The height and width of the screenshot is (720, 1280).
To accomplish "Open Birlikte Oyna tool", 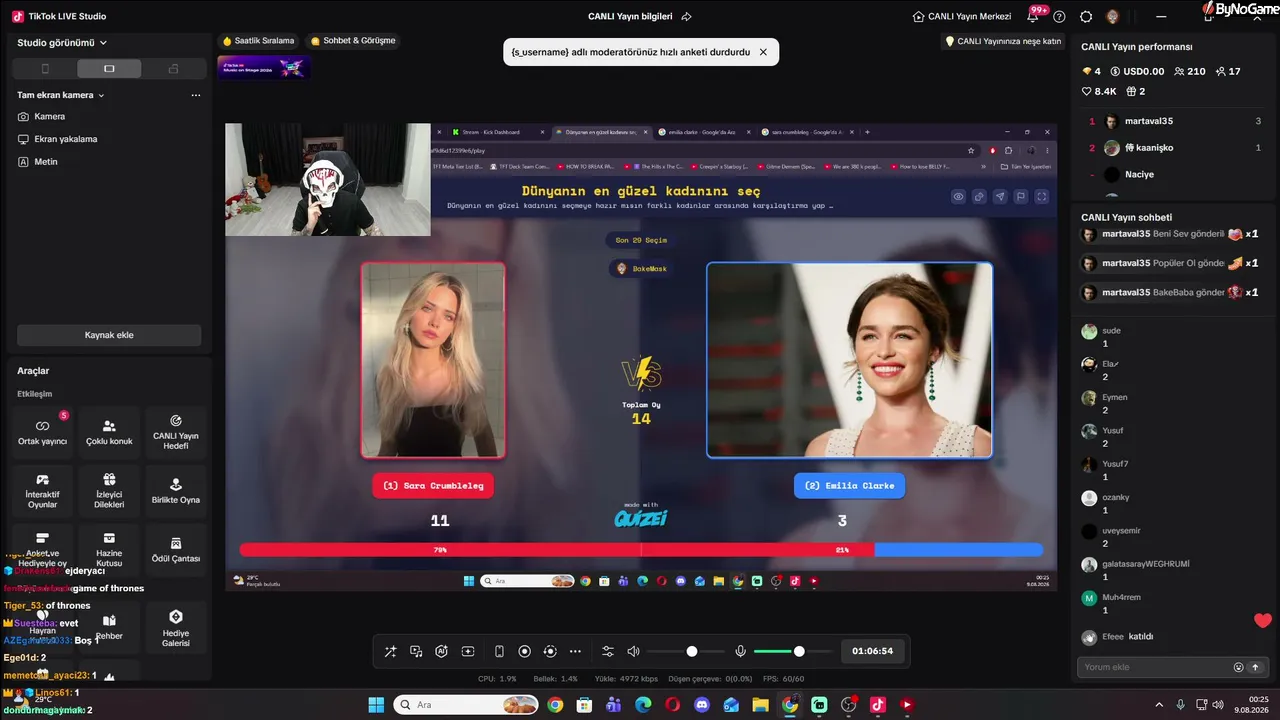I will coord(176,491).
